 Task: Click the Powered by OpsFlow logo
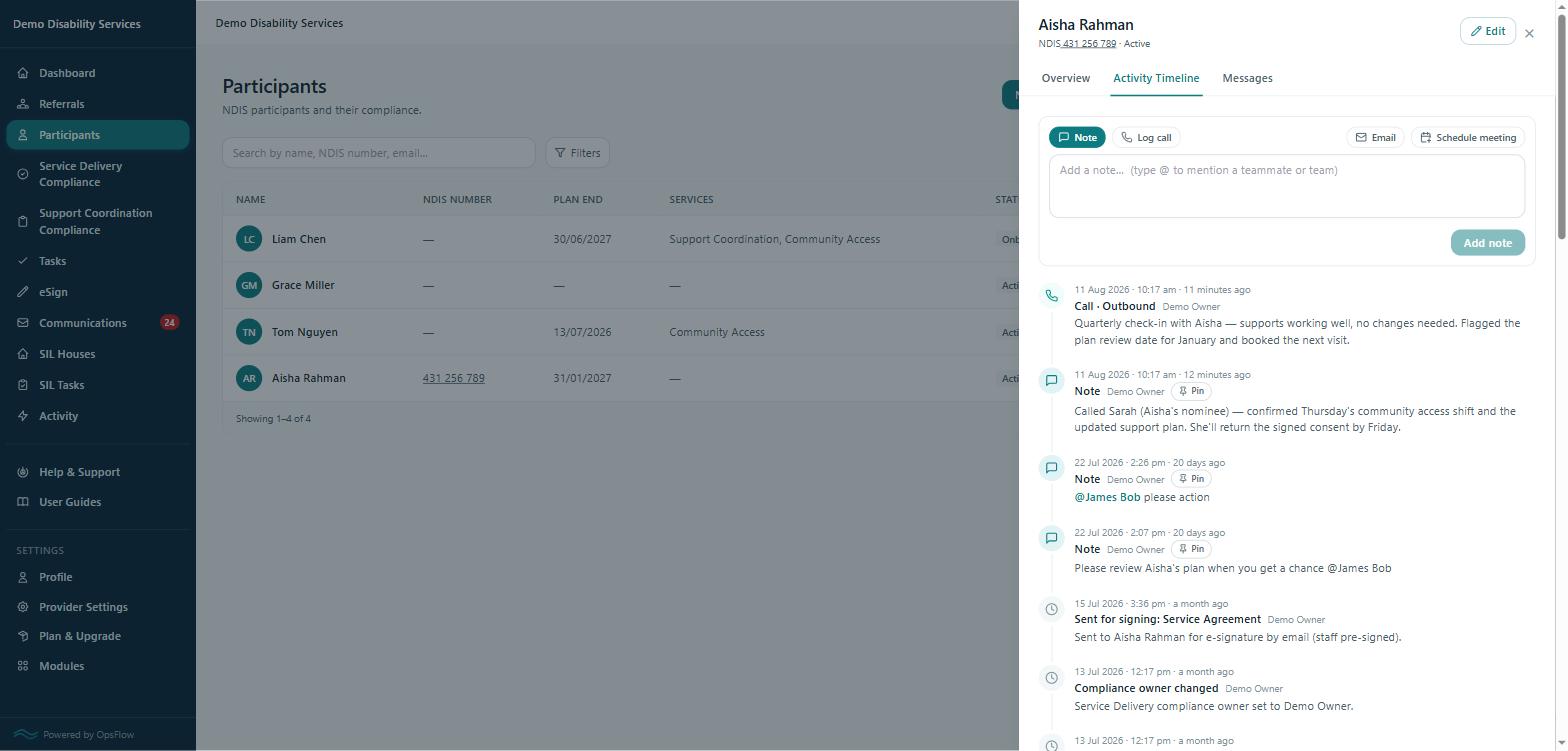[26, 734]
